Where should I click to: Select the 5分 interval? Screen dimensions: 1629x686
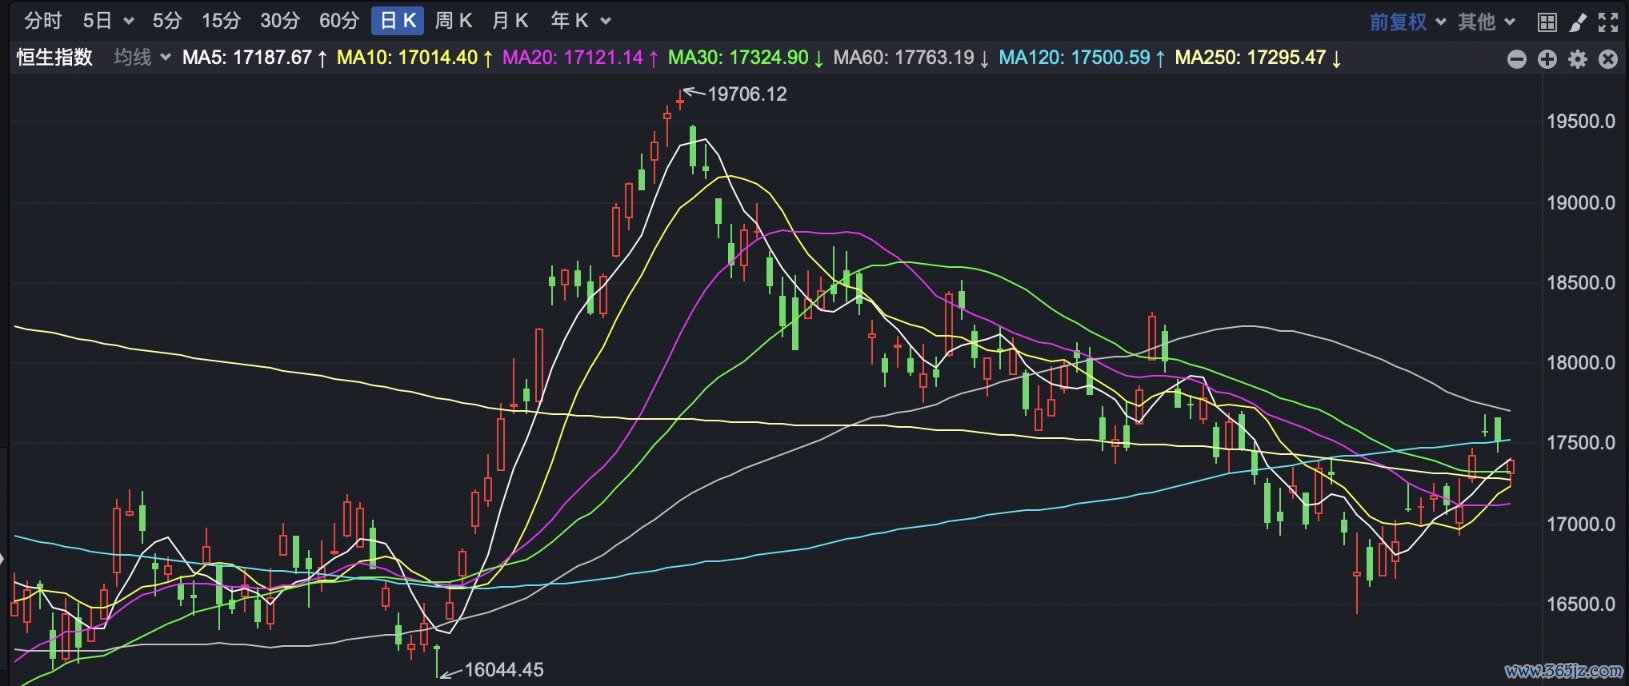[167, 20]
